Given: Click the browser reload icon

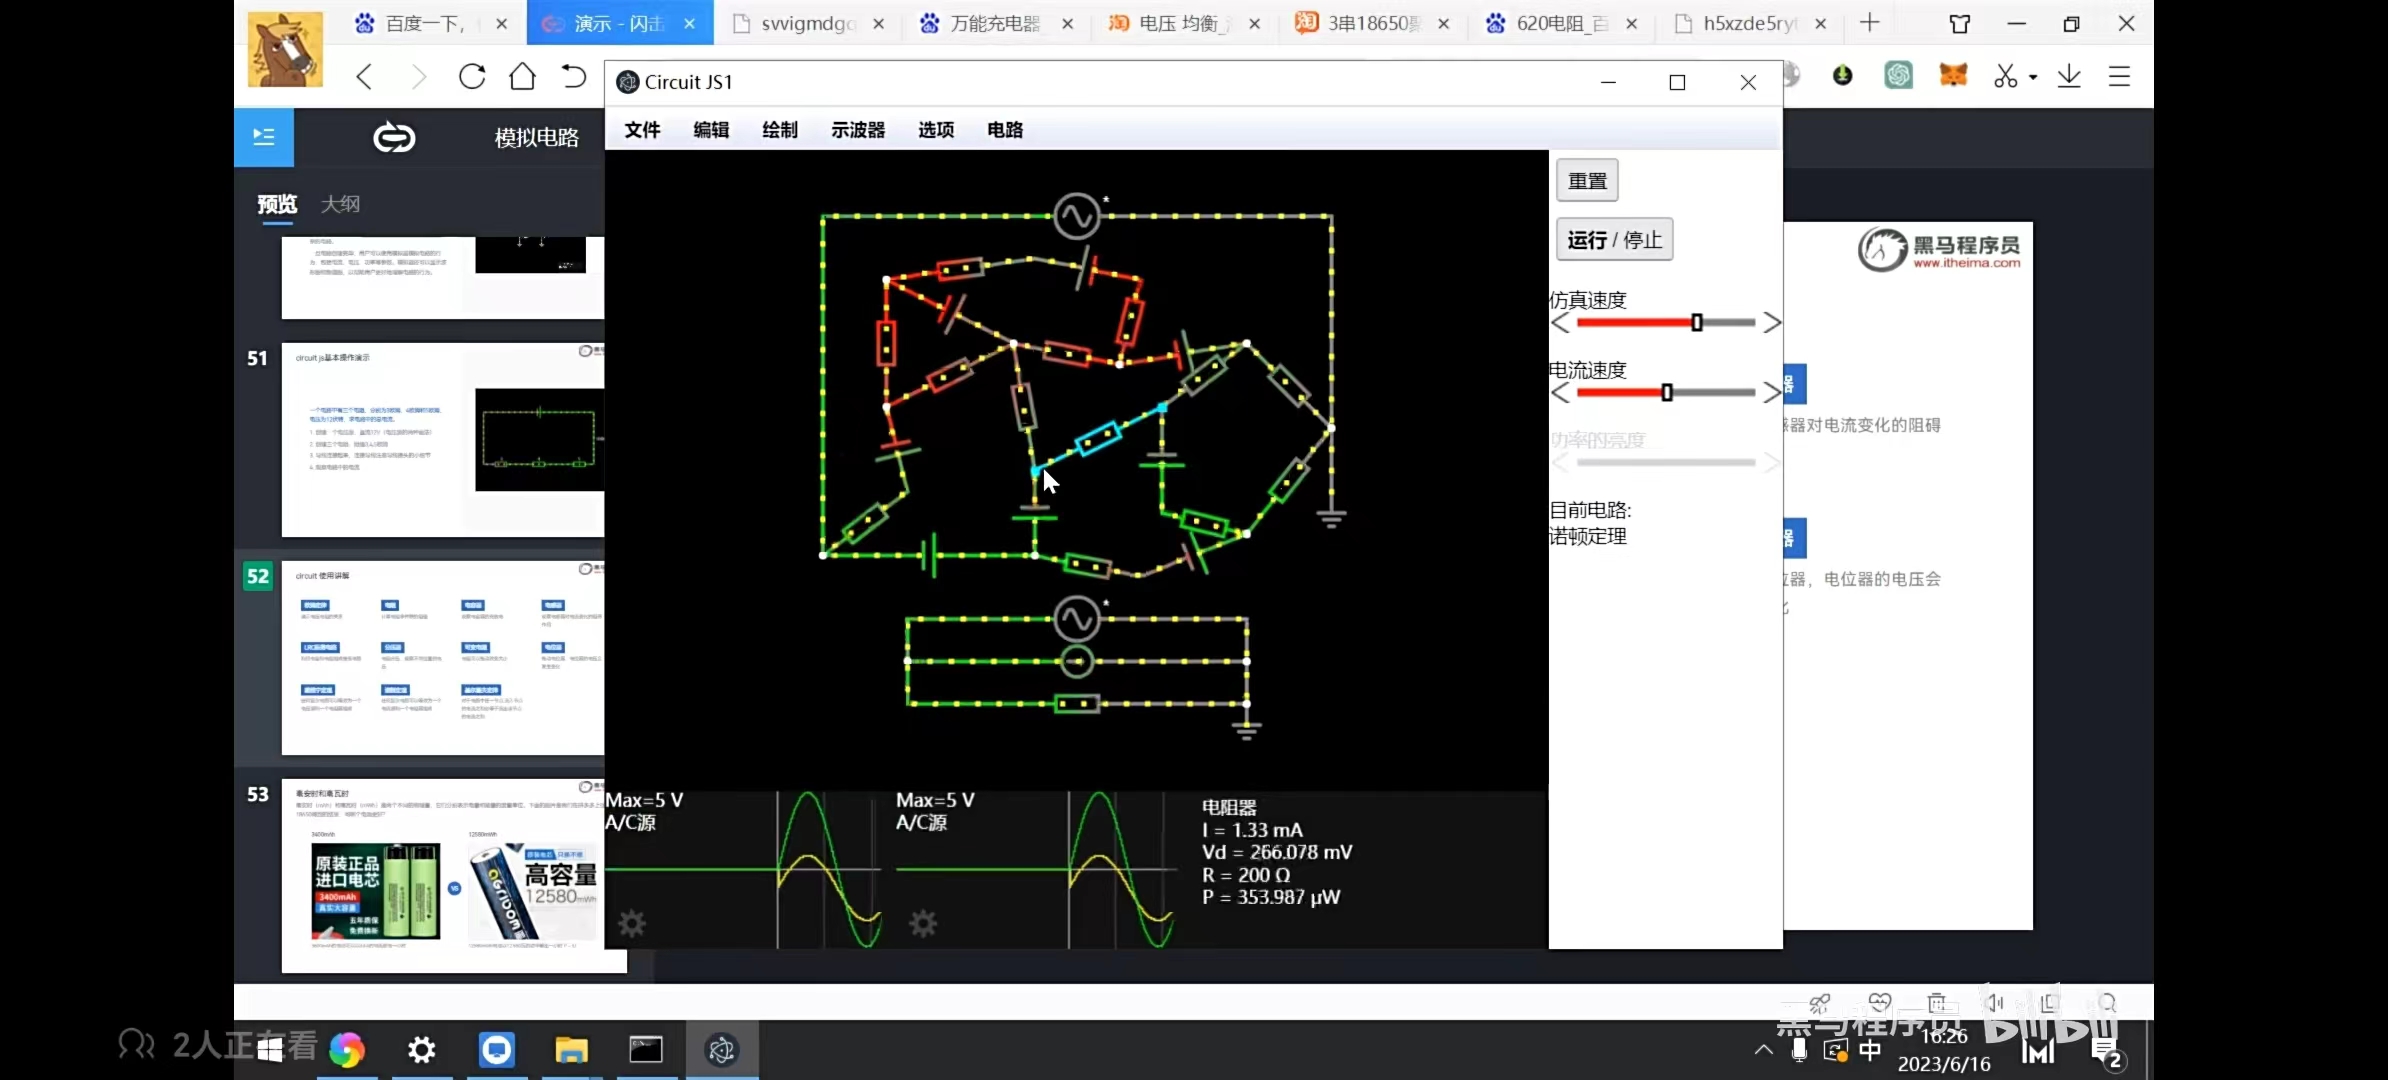Looking at the screenshot, I should tap(472, 77).
